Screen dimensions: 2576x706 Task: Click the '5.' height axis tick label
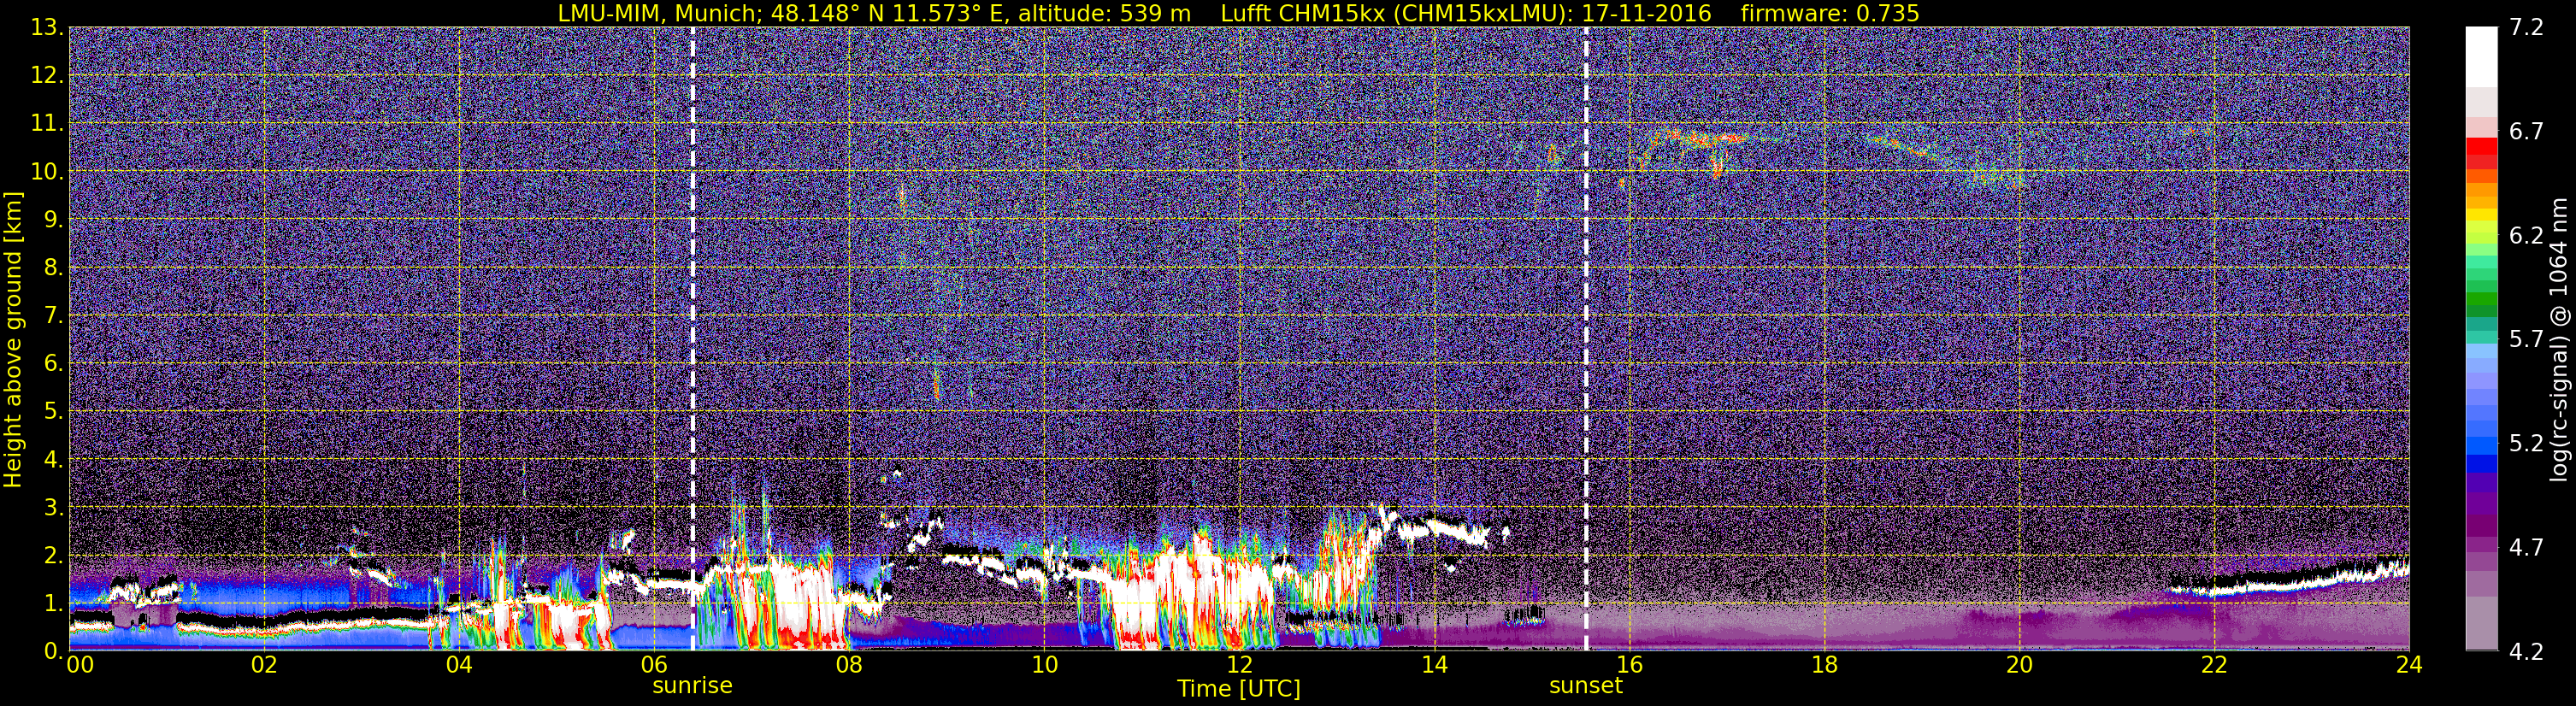pyautogui.click(x=52, y=411)
